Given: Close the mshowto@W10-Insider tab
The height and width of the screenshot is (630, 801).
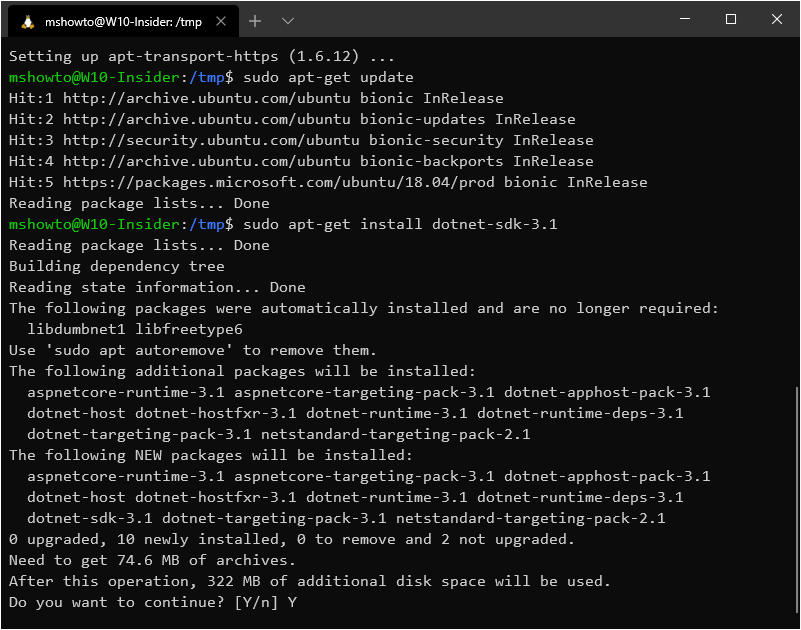Looking at the screenshot, I should [x=221, y=21].
